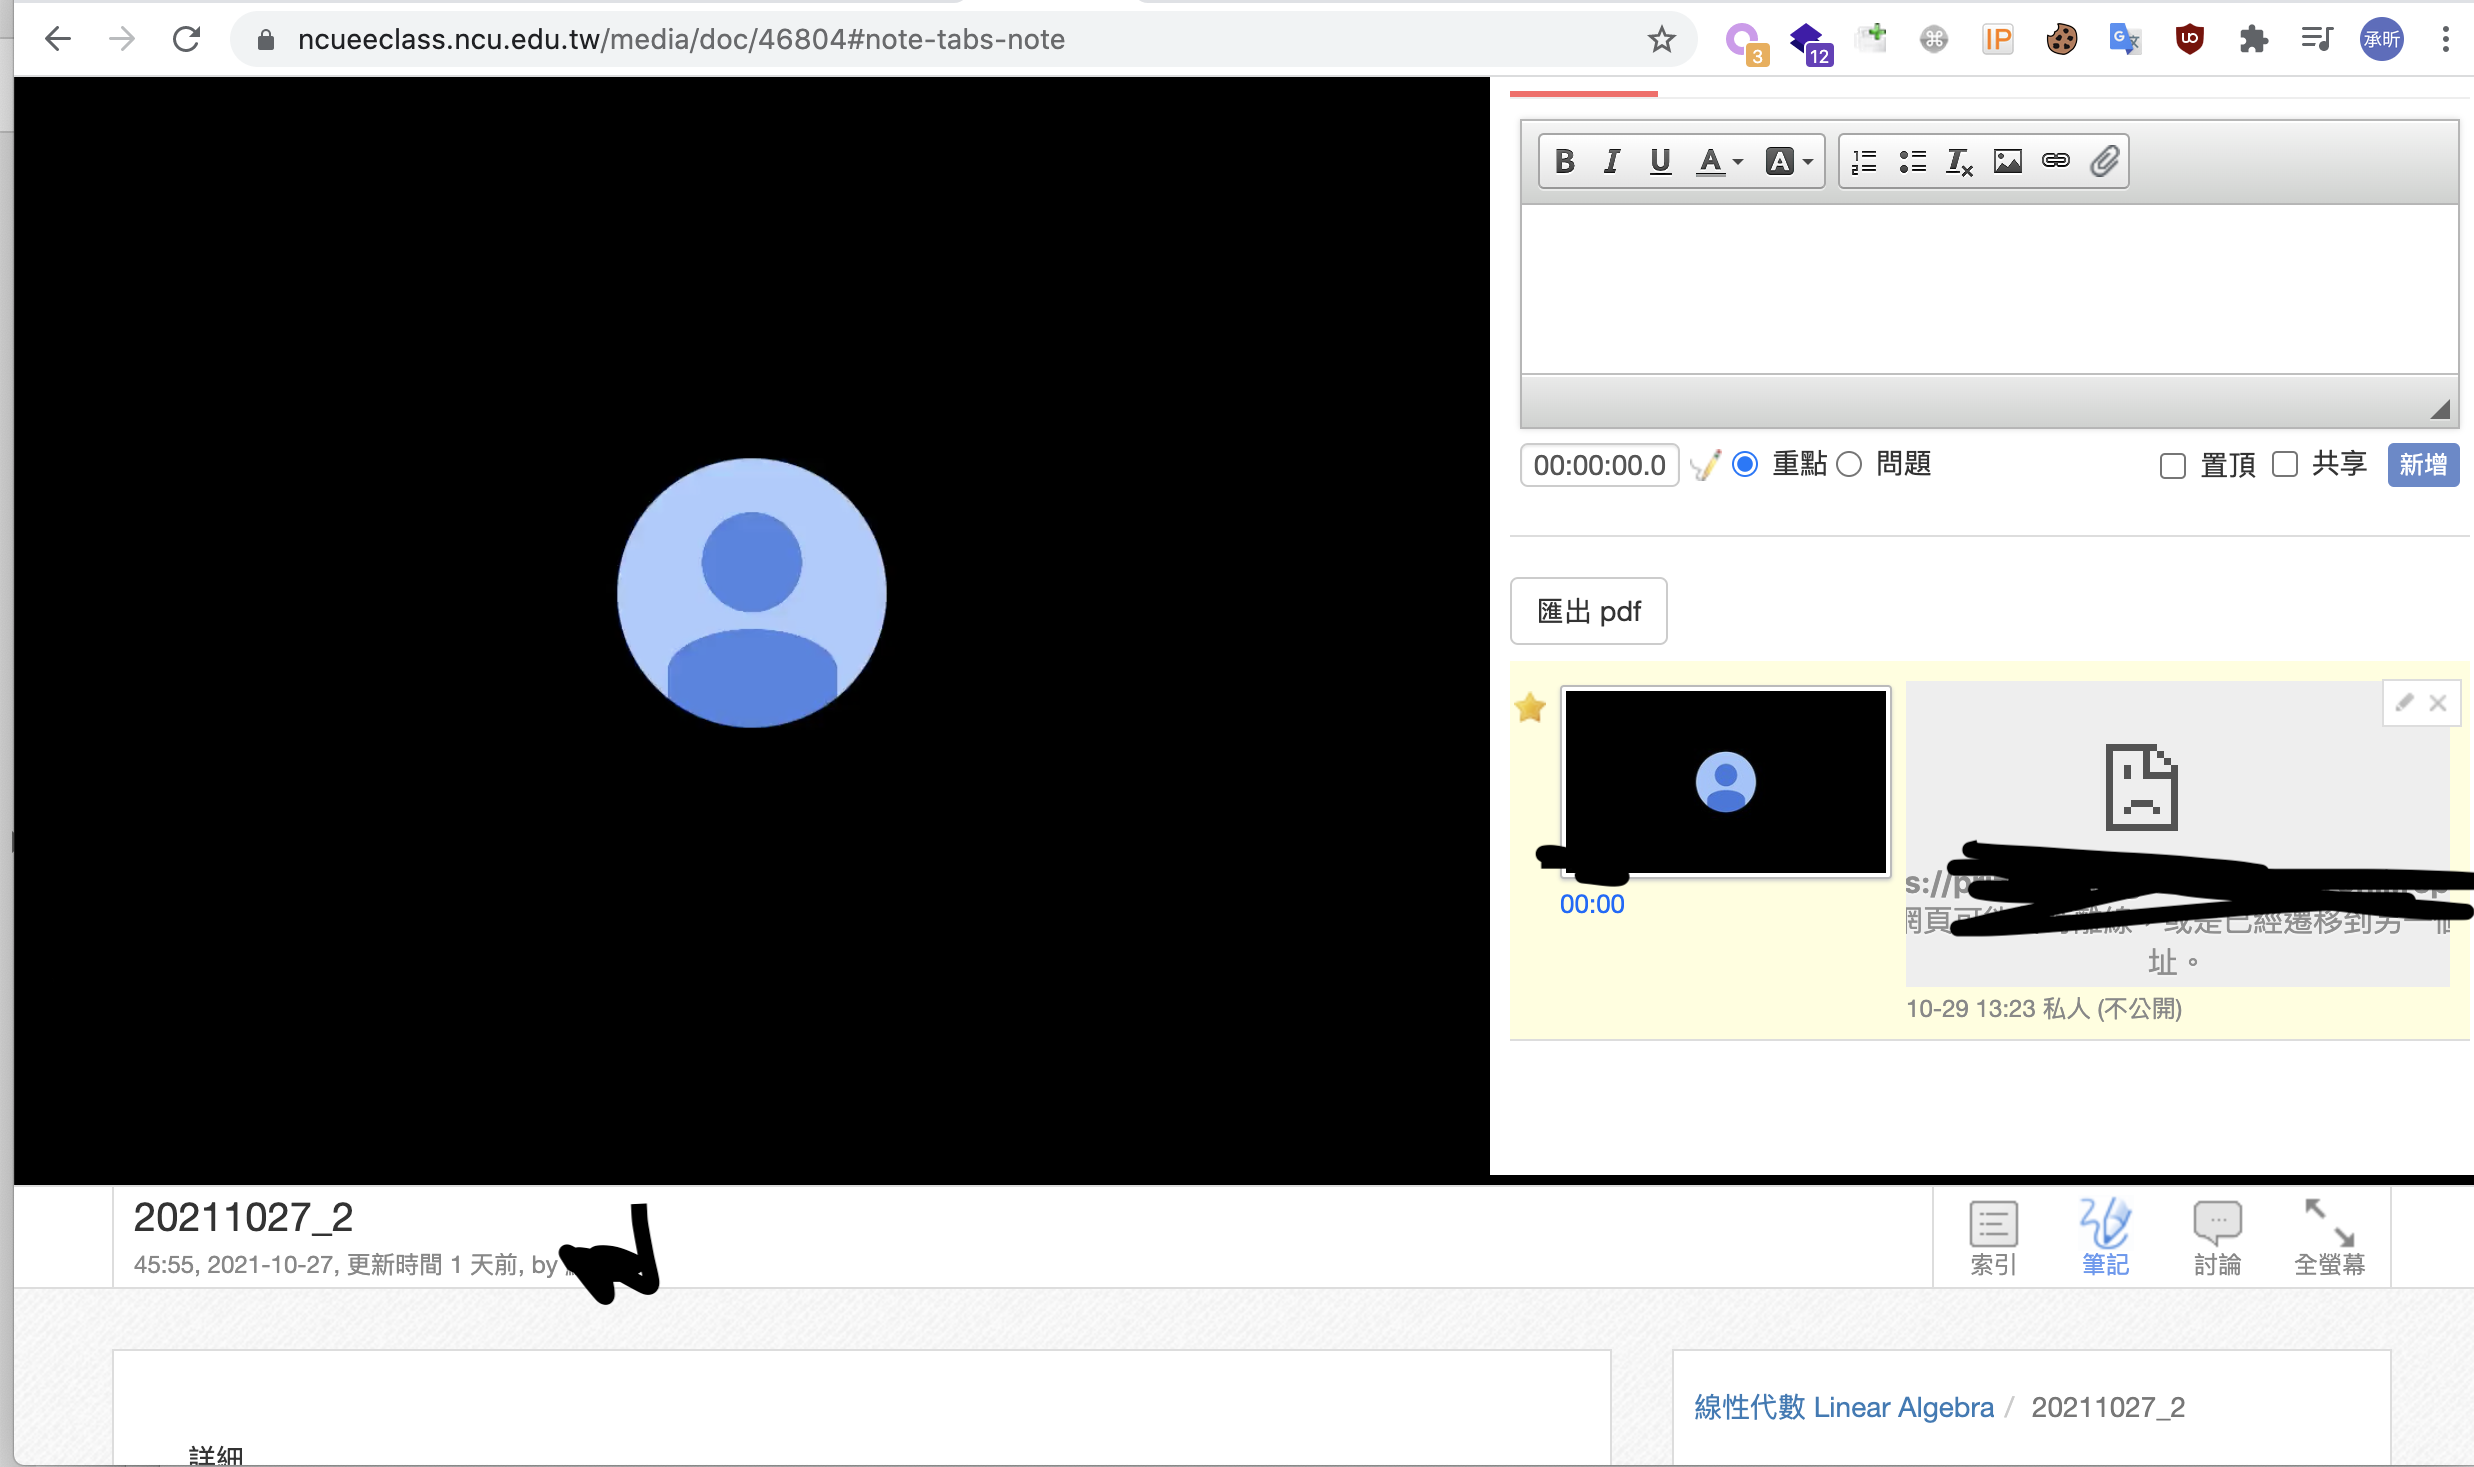Open the text color dropdown
The image size is (2474, 1467).
(x=1719, y=161)
